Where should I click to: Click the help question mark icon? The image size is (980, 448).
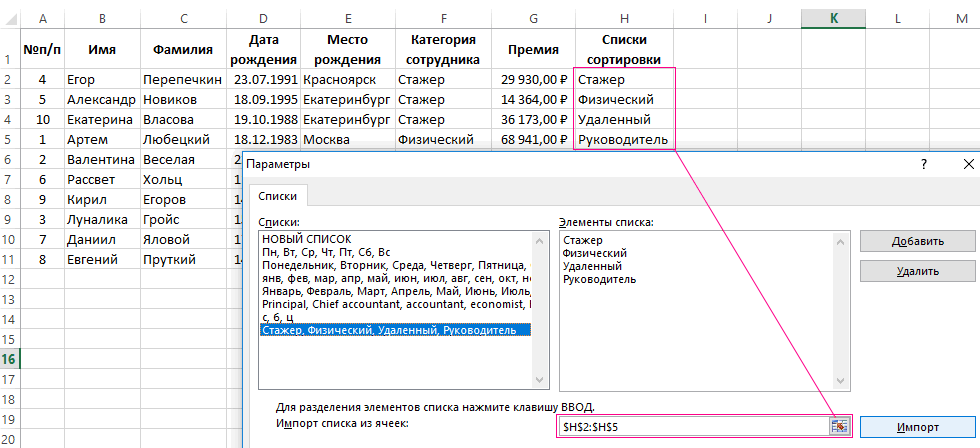pos(923,164)
